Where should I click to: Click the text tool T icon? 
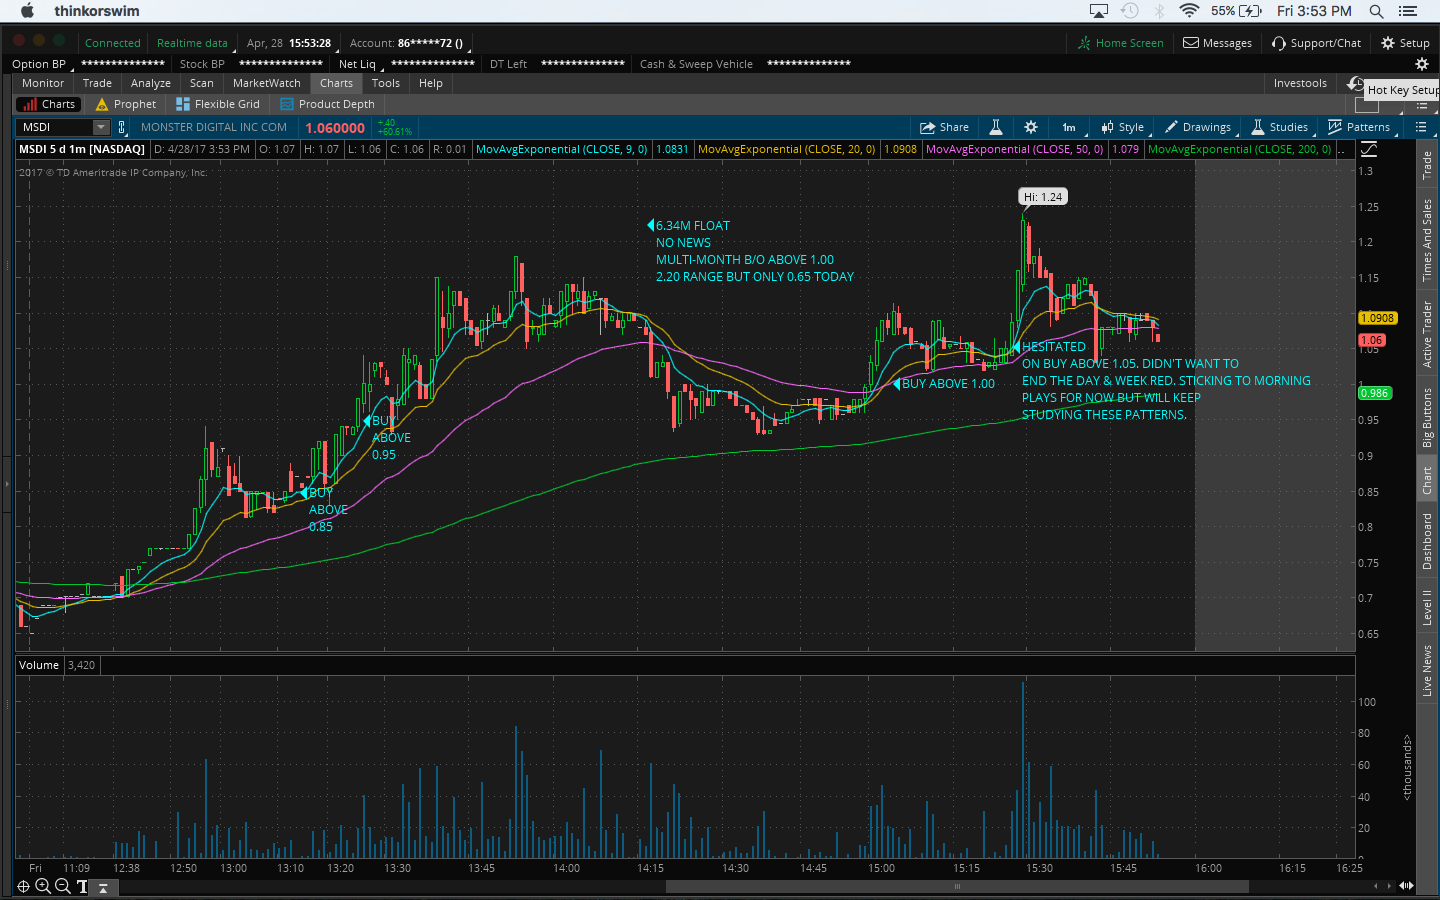tap(82, 886)
